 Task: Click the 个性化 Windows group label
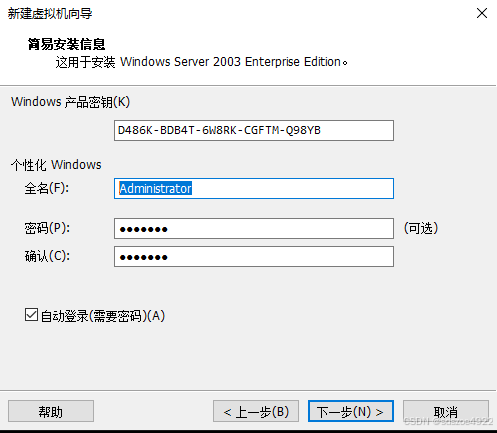56,165
